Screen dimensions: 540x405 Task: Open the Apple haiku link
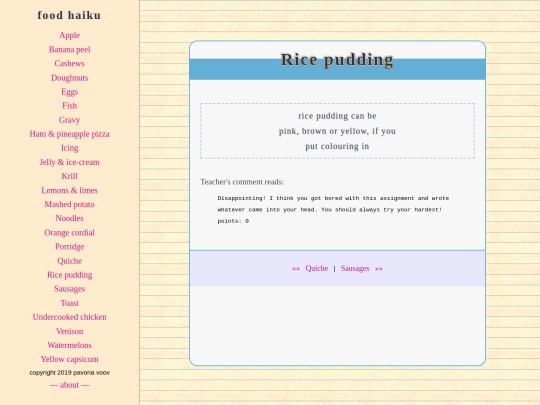click(70, 35)
